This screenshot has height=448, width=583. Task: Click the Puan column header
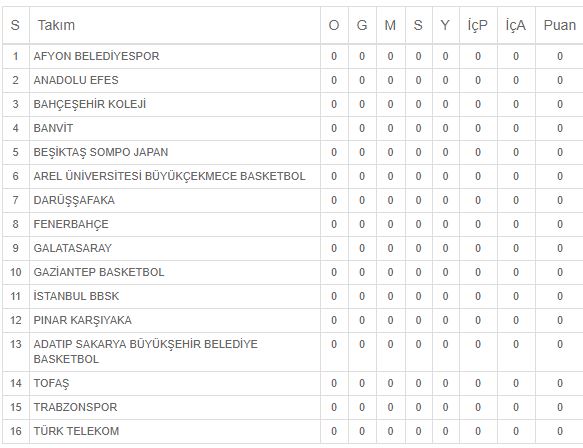pos(560,25)
